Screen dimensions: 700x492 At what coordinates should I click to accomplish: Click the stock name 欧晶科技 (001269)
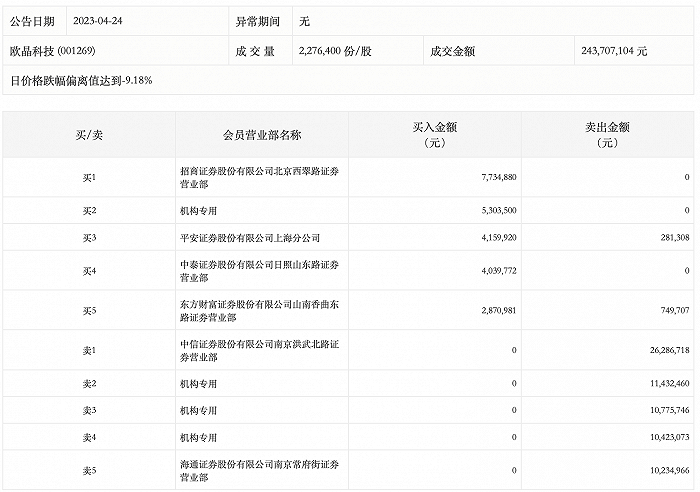click(53, 51)
